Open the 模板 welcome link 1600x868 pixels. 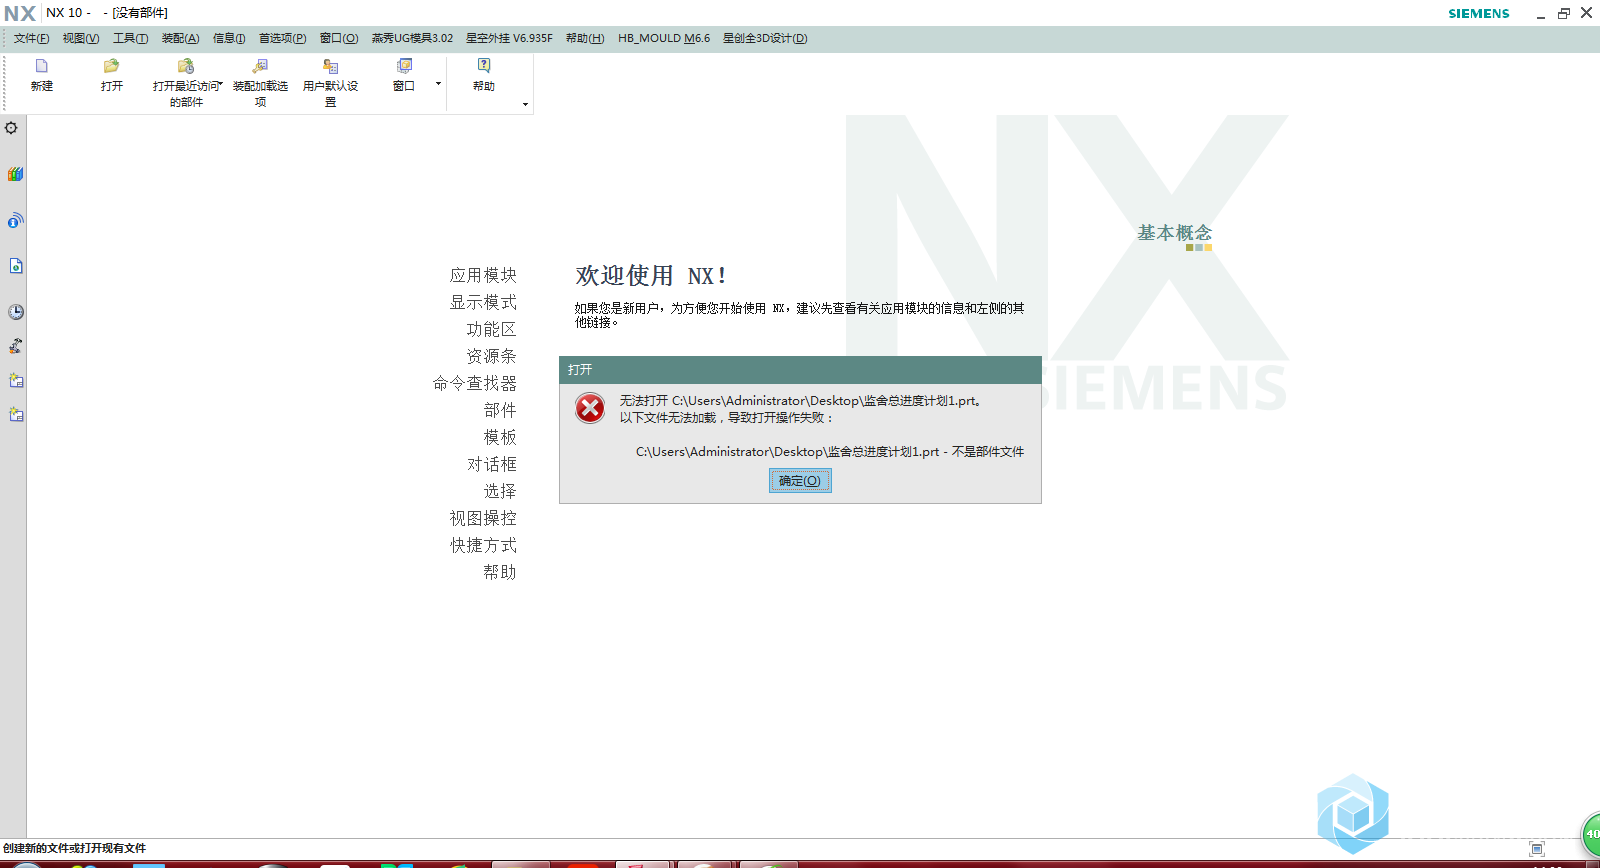click(x=500, y=437)
